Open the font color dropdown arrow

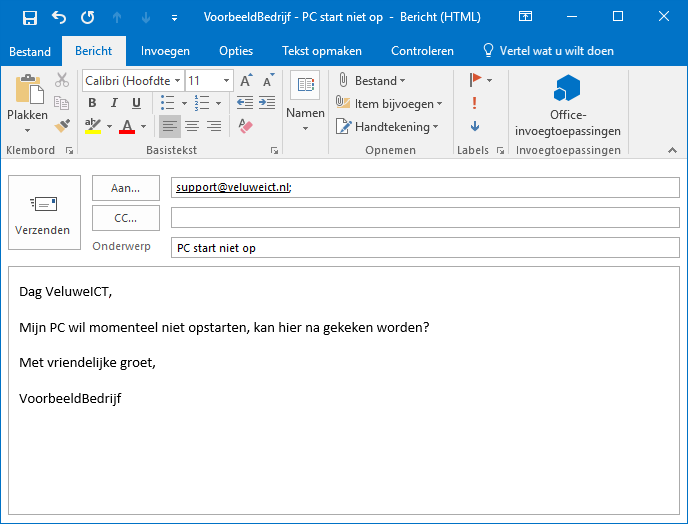143,126
